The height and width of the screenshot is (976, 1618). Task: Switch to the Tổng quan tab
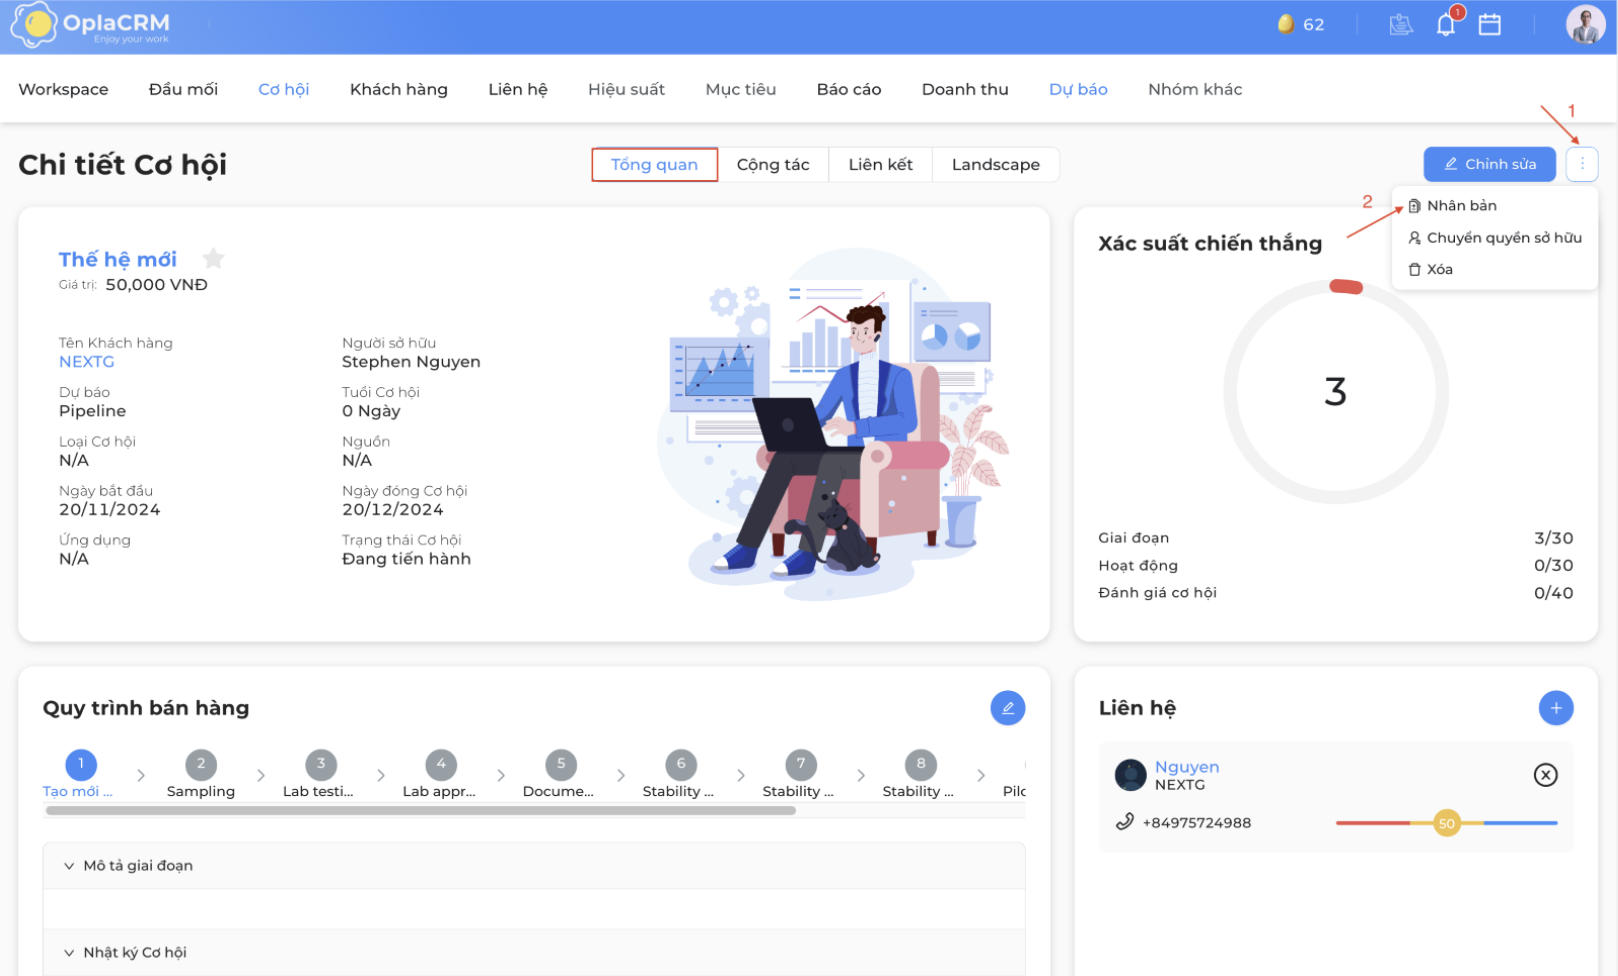(x=655, y=165)
